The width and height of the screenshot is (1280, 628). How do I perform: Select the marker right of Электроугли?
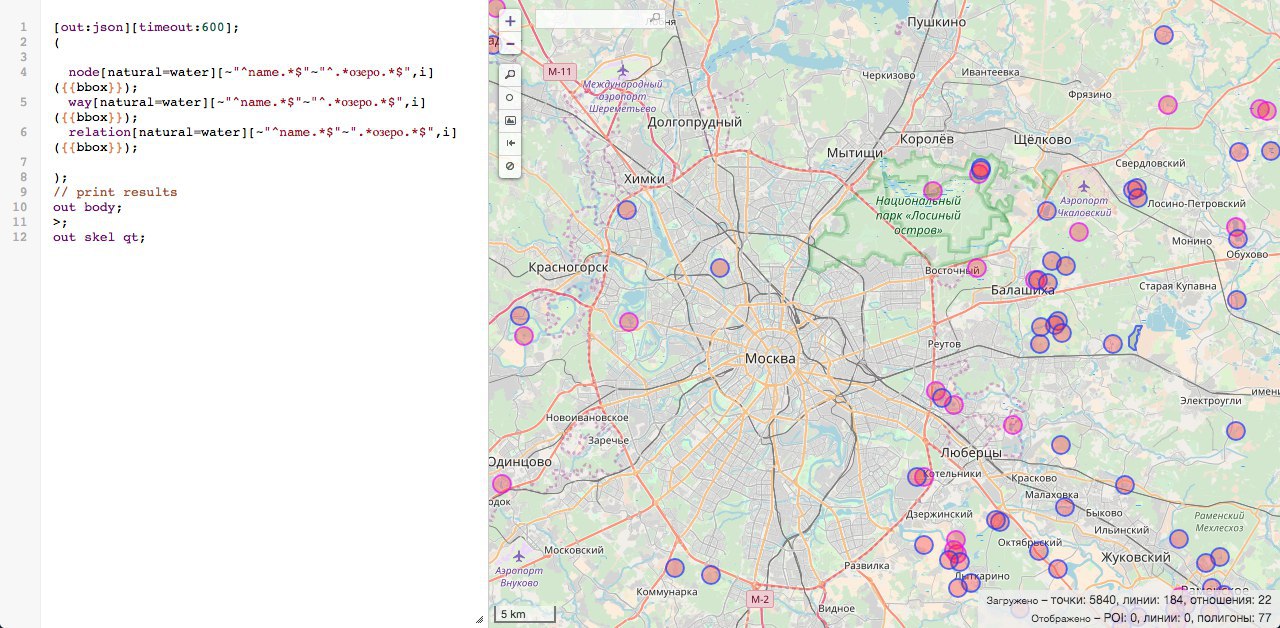[x=1236, y=430]
